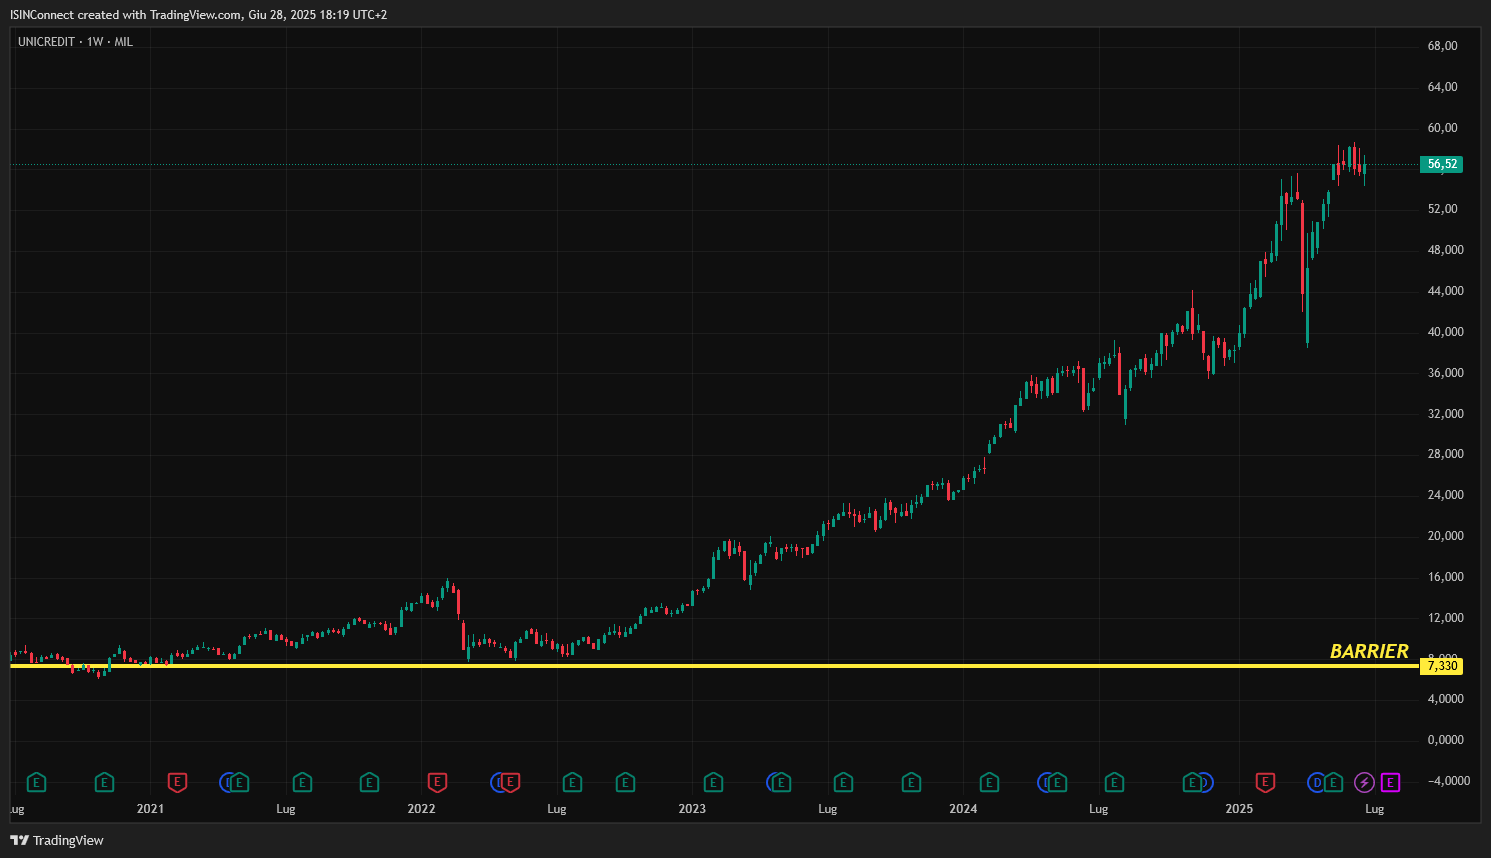The image size is (1491, 858).
Task: Click the 52,00 price axis label
Action: [1442, 209]
